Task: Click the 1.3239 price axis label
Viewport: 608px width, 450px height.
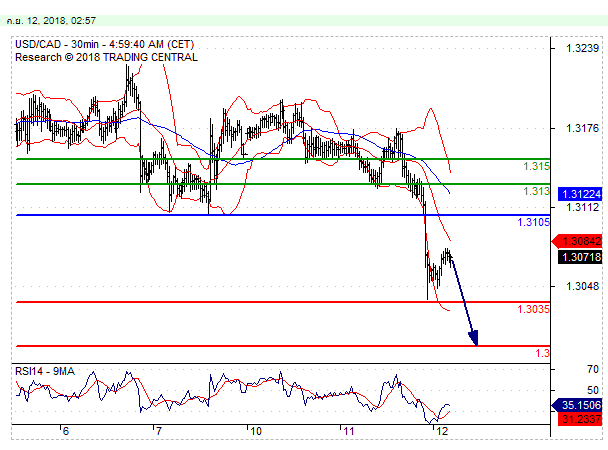Action: tap(582, 48)
